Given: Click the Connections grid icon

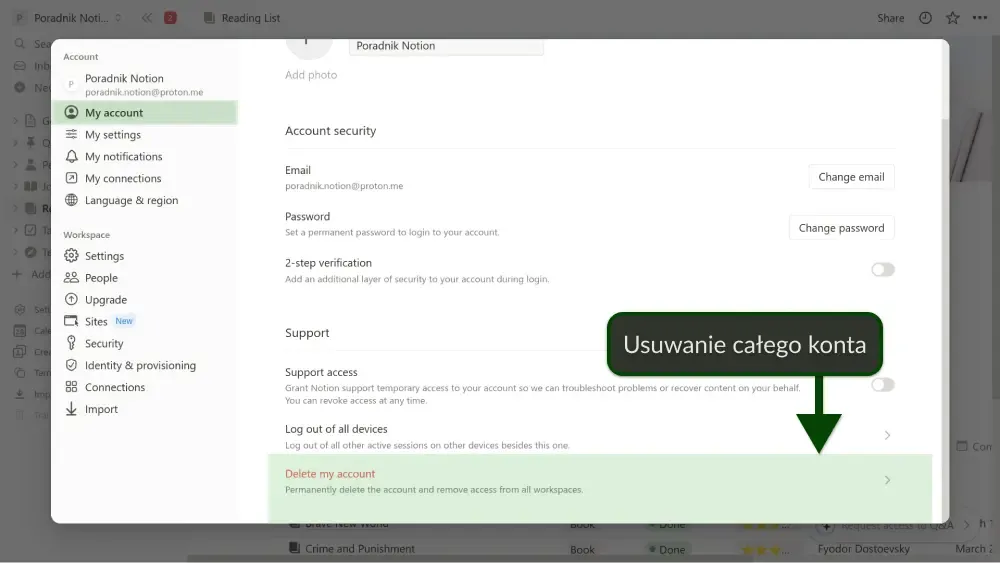Looking at the screenshot, I should [71, 387].
